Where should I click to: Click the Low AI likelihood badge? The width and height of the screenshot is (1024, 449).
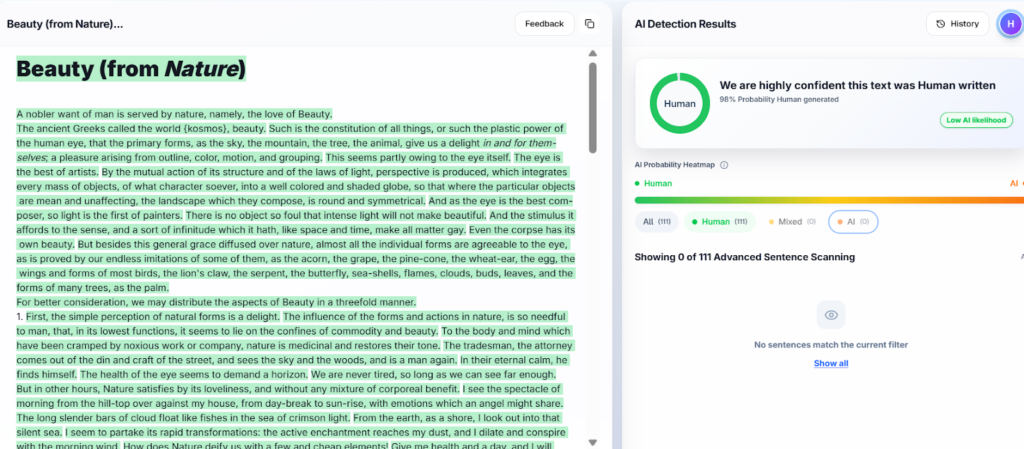click(x=976, y=120)
